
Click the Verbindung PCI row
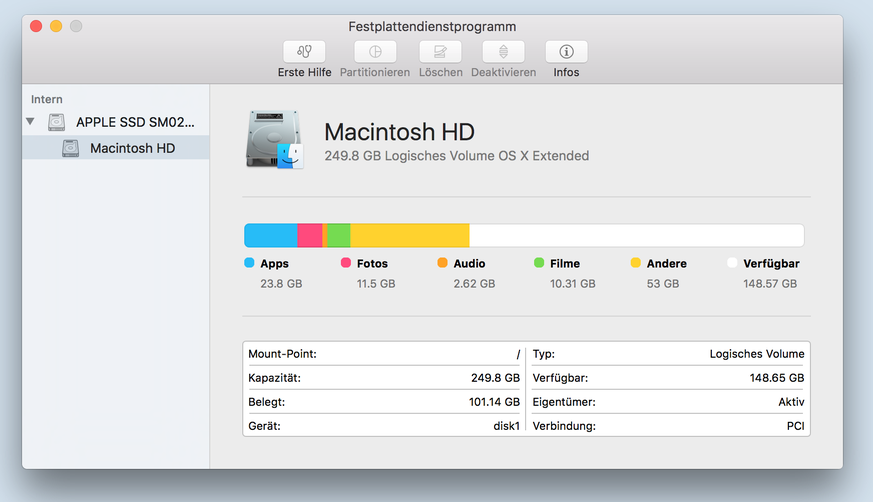click(x=667, y=426)
